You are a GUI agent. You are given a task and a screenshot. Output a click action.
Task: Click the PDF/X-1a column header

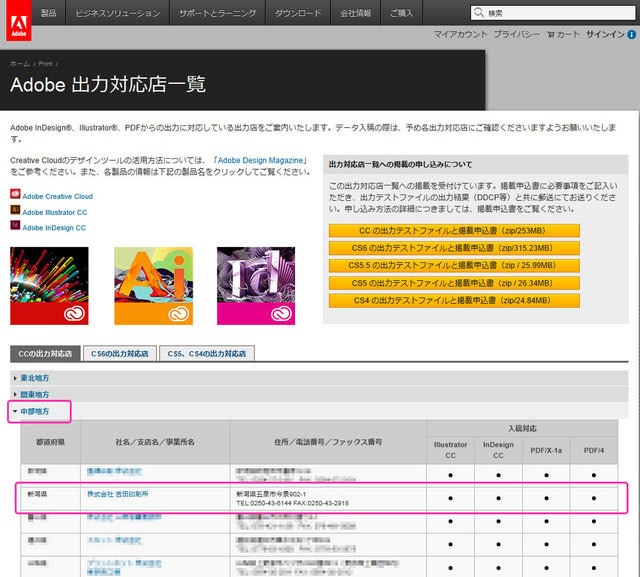pos(546,450)
